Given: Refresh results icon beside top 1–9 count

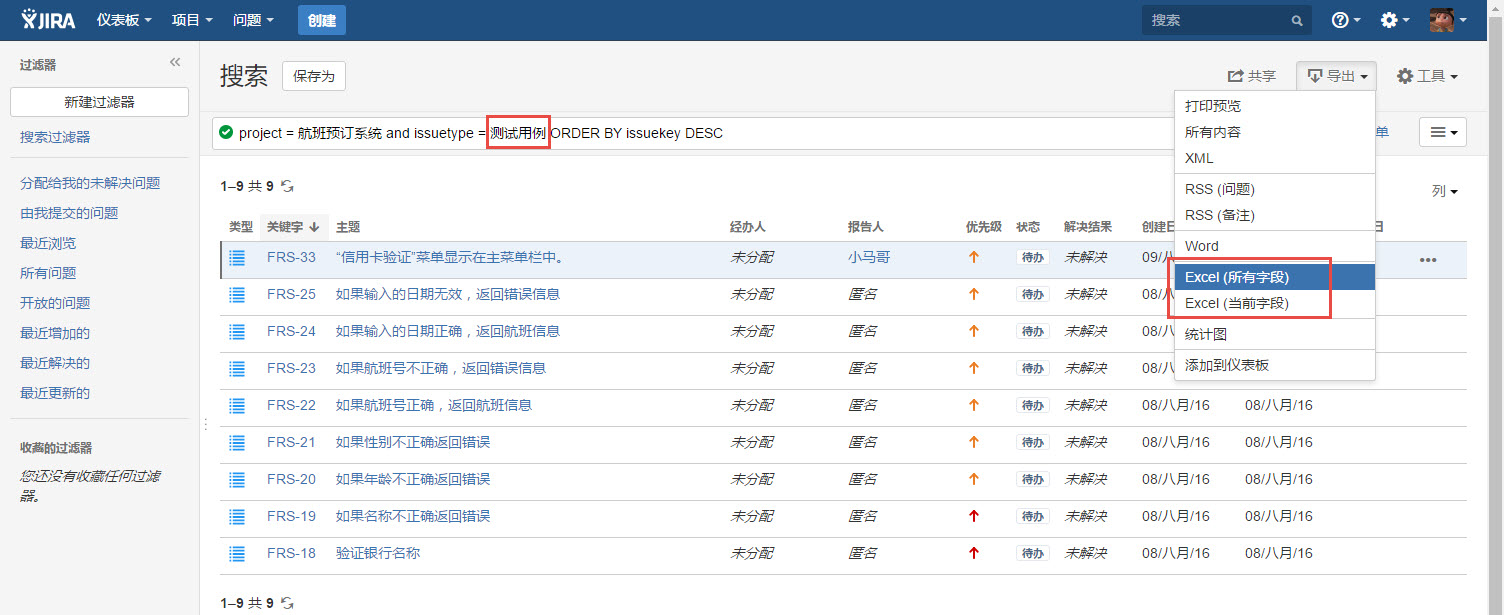Looking at the screenshot, I should (287, 186).
